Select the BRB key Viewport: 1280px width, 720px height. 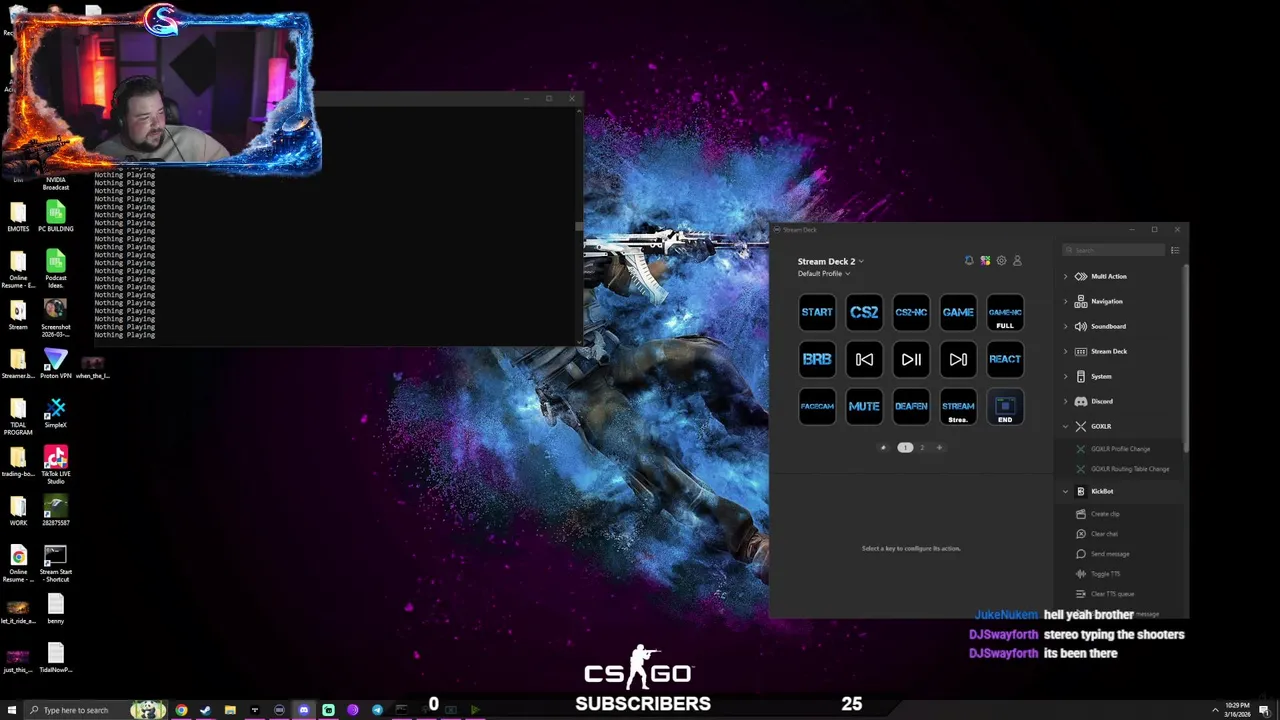[x=817, y=359]
